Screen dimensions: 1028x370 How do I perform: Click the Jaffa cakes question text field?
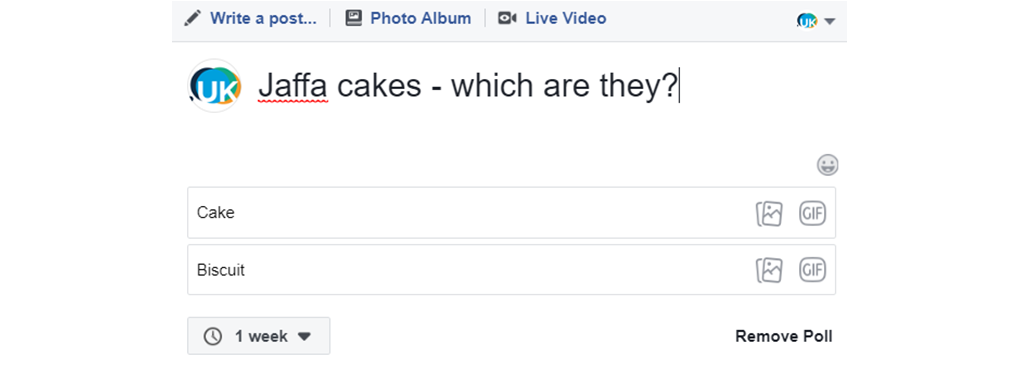469,86
